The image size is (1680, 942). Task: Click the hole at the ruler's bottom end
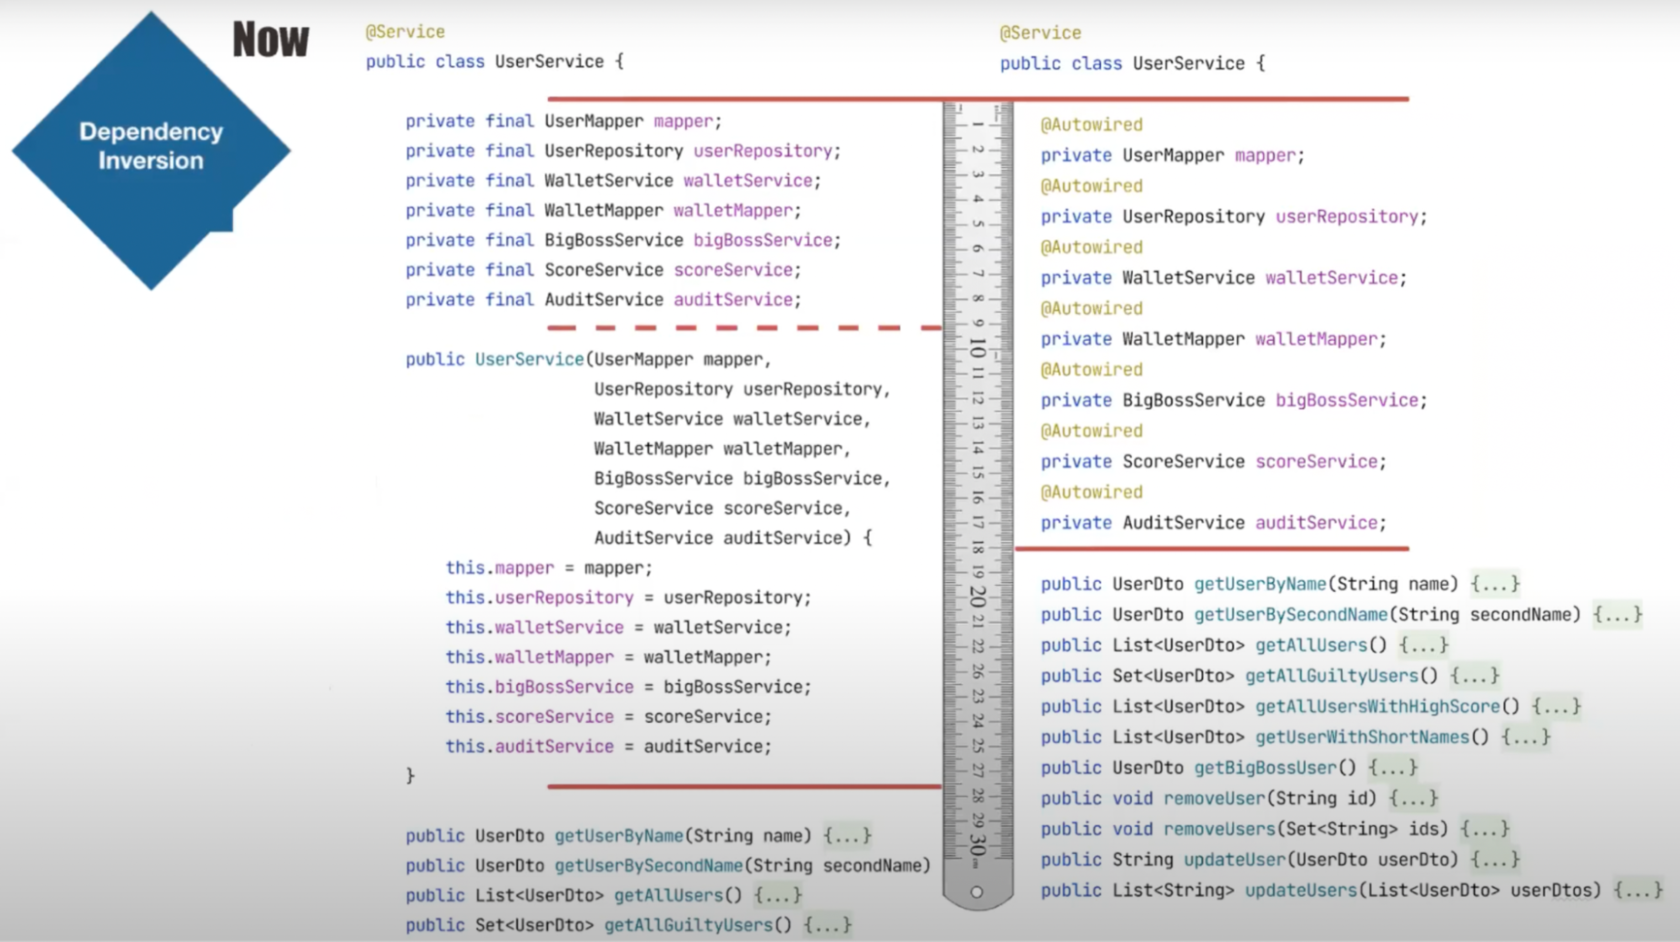click(977, 892)
